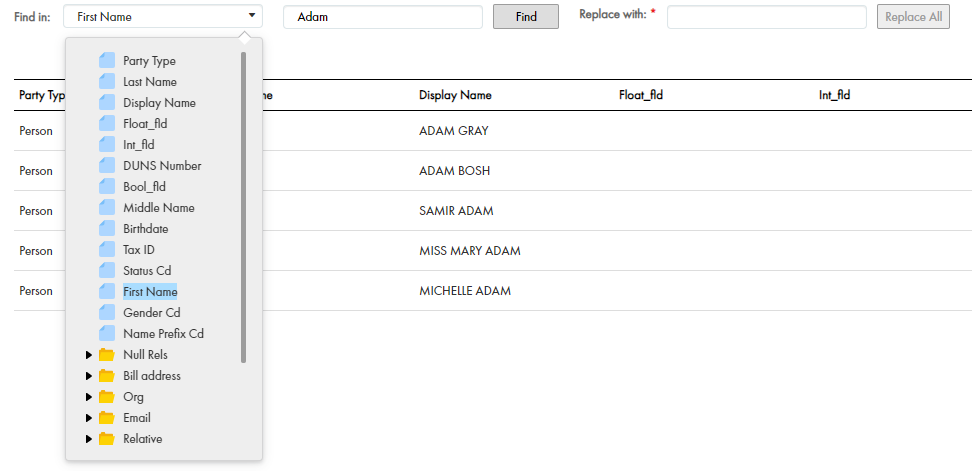Pick Birthdate from the list
The height and width of the screenshot is (471, 974).
coord(145,229)
